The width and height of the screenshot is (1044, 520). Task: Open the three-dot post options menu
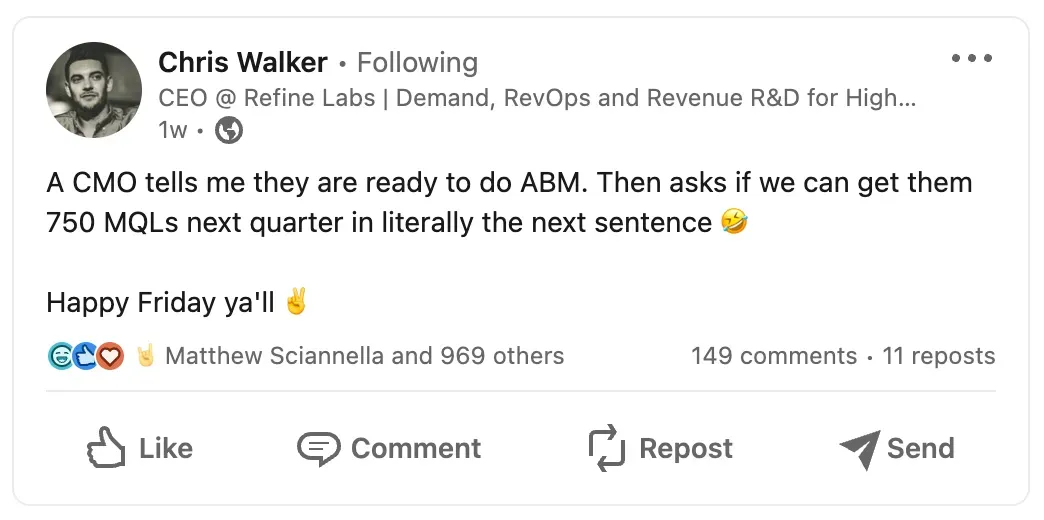click(x=971, y=59)
